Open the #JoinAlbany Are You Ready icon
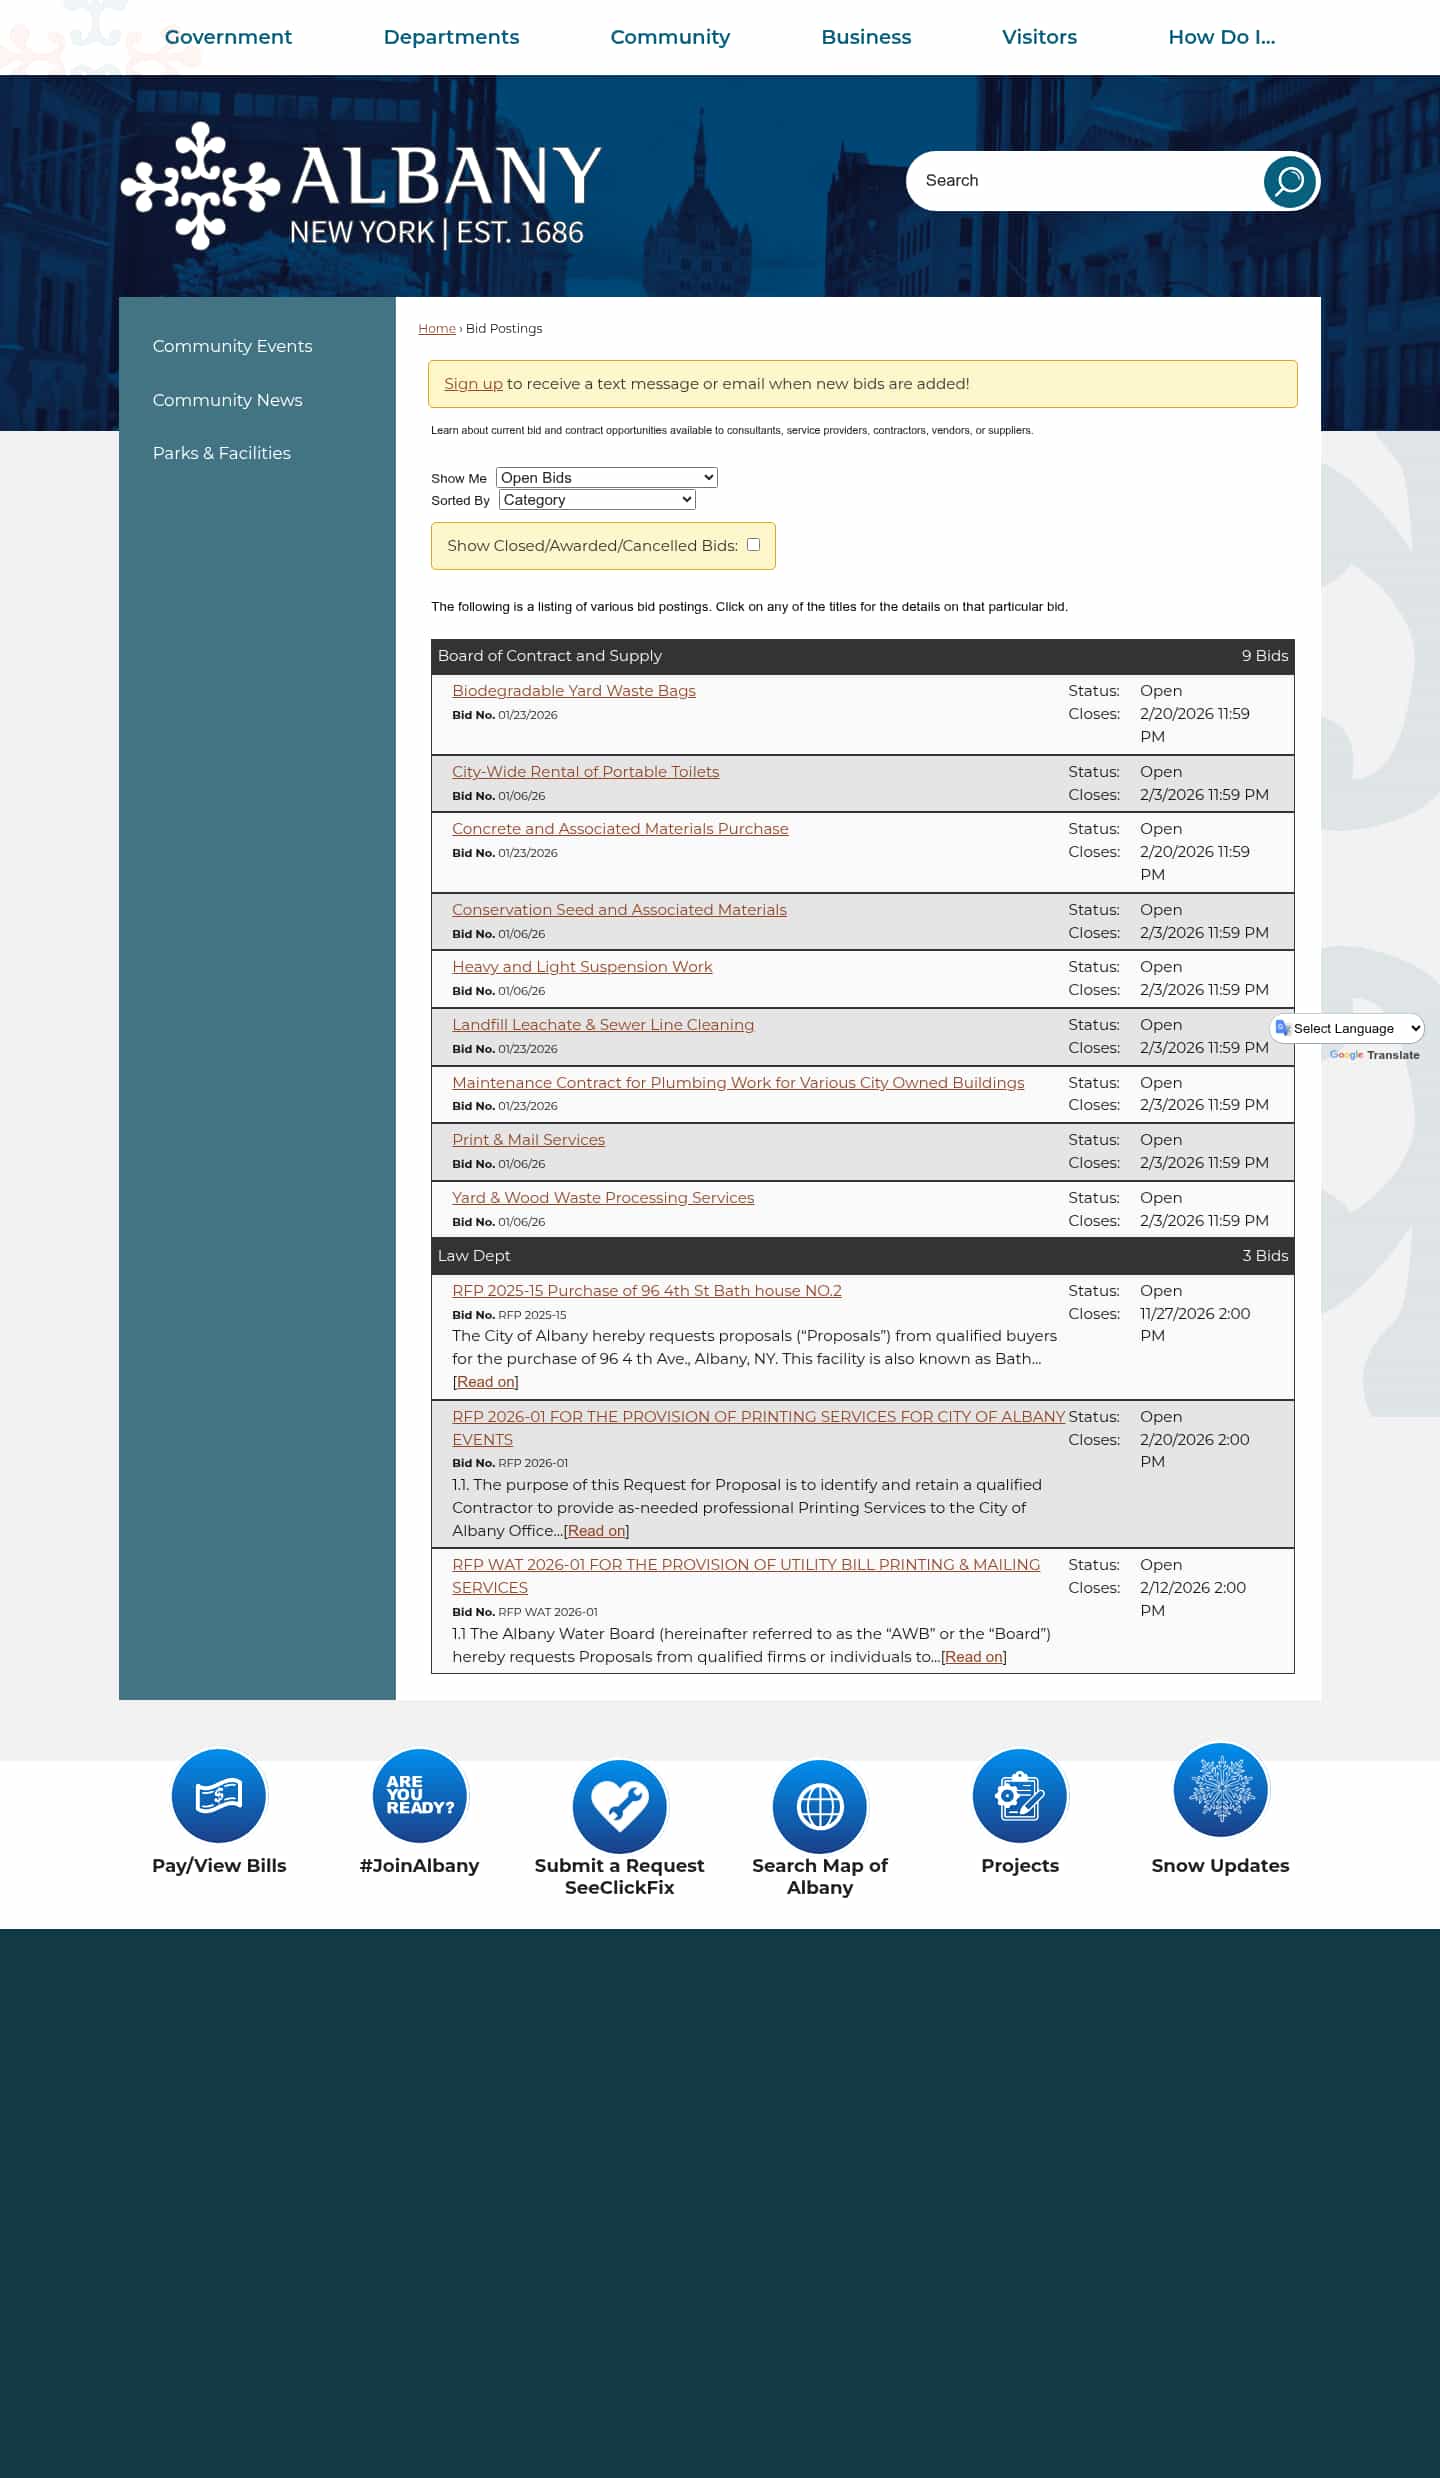 tap(420, 1795)
